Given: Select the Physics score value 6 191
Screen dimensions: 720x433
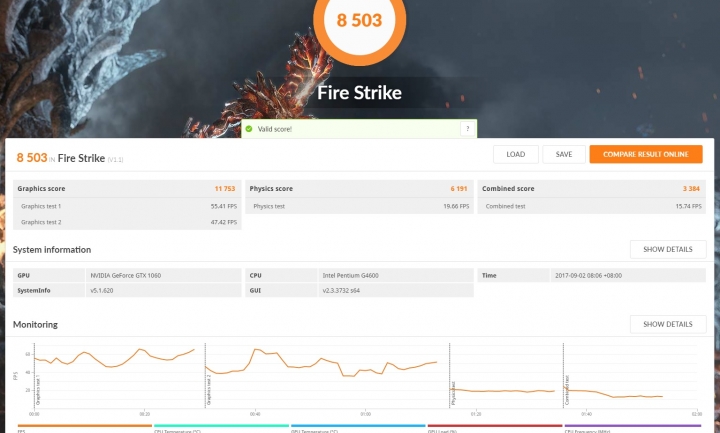Looking at the screenshot, I should pos(459,189).
